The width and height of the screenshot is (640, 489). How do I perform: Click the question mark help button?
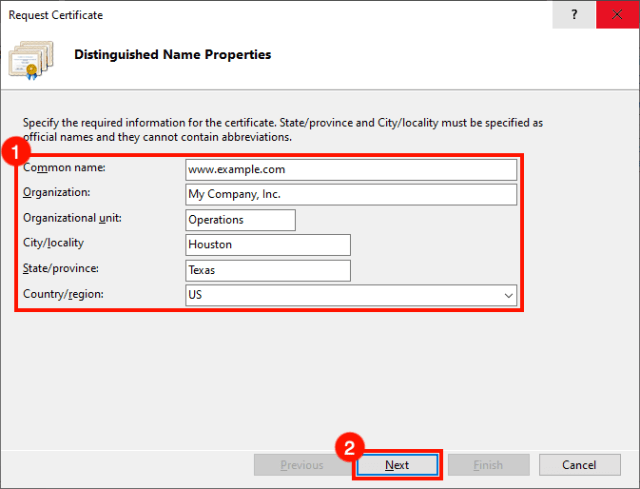[573, 15]
